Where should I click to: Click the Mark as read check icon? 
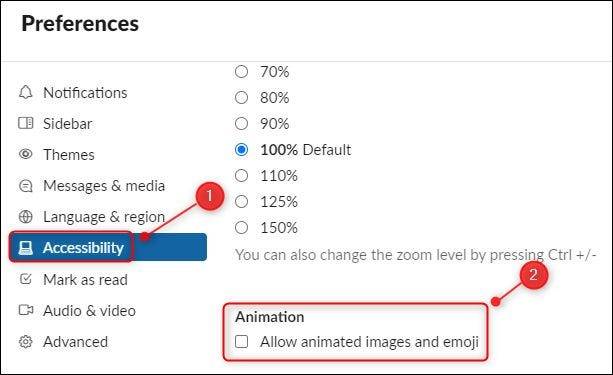pyautogui.click(x=25, y=279)
